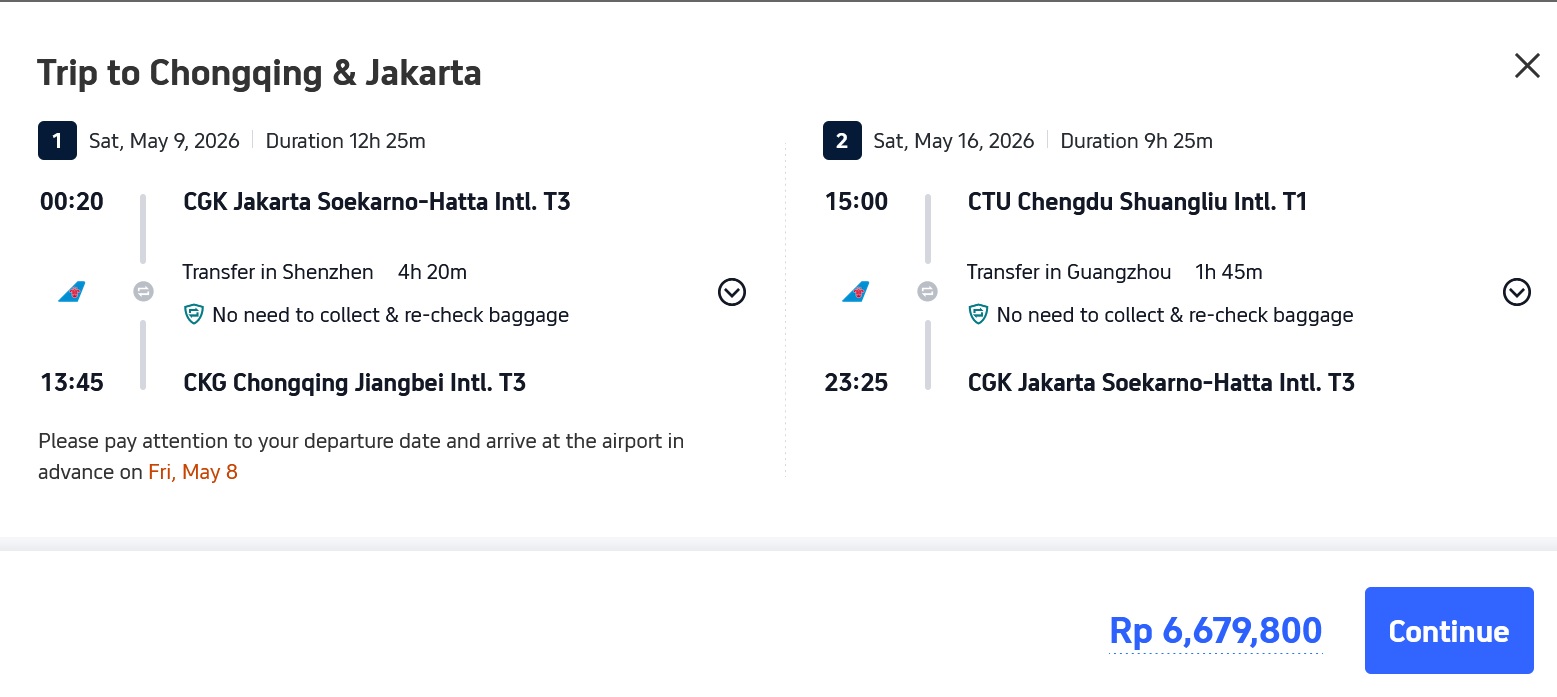
Task: Click the China Southern logo for outbound flight
Action: point(72,292)
